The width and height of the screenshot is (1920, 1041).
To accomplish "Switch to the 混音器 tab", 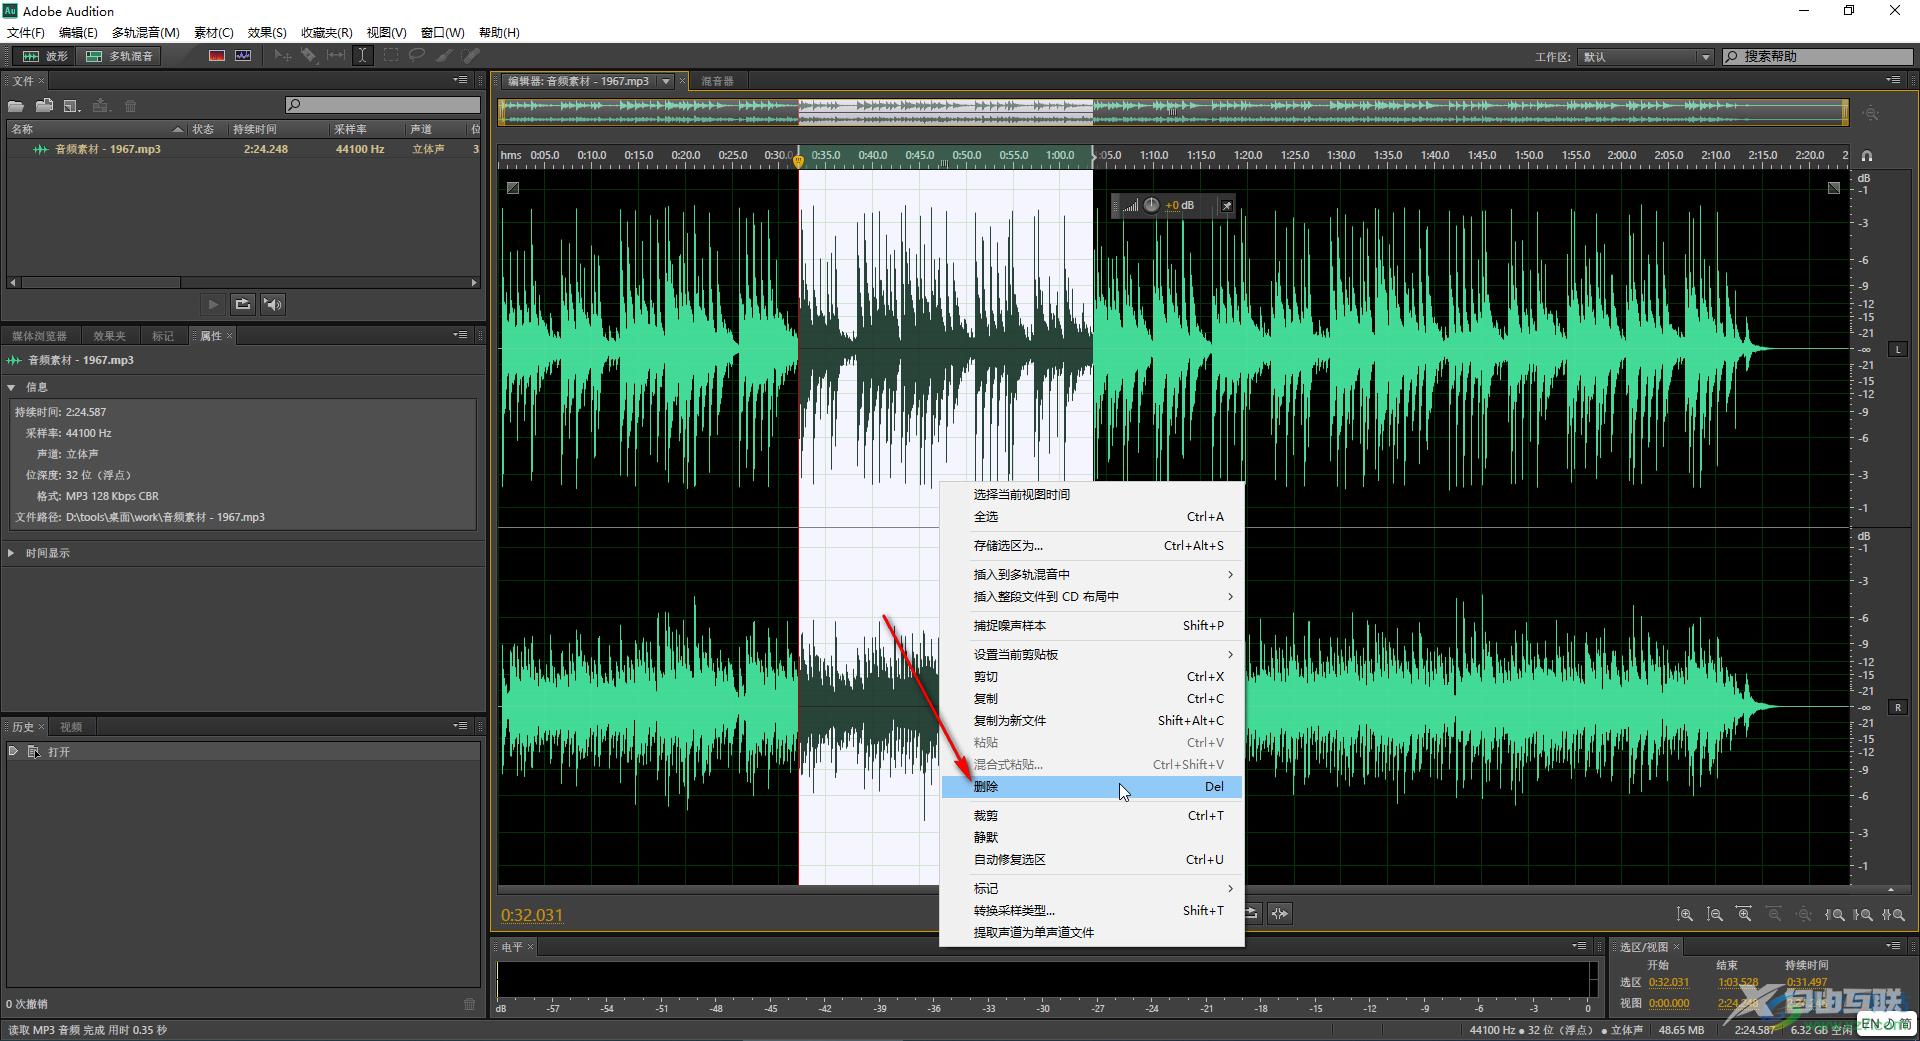I will coord(717,81).
